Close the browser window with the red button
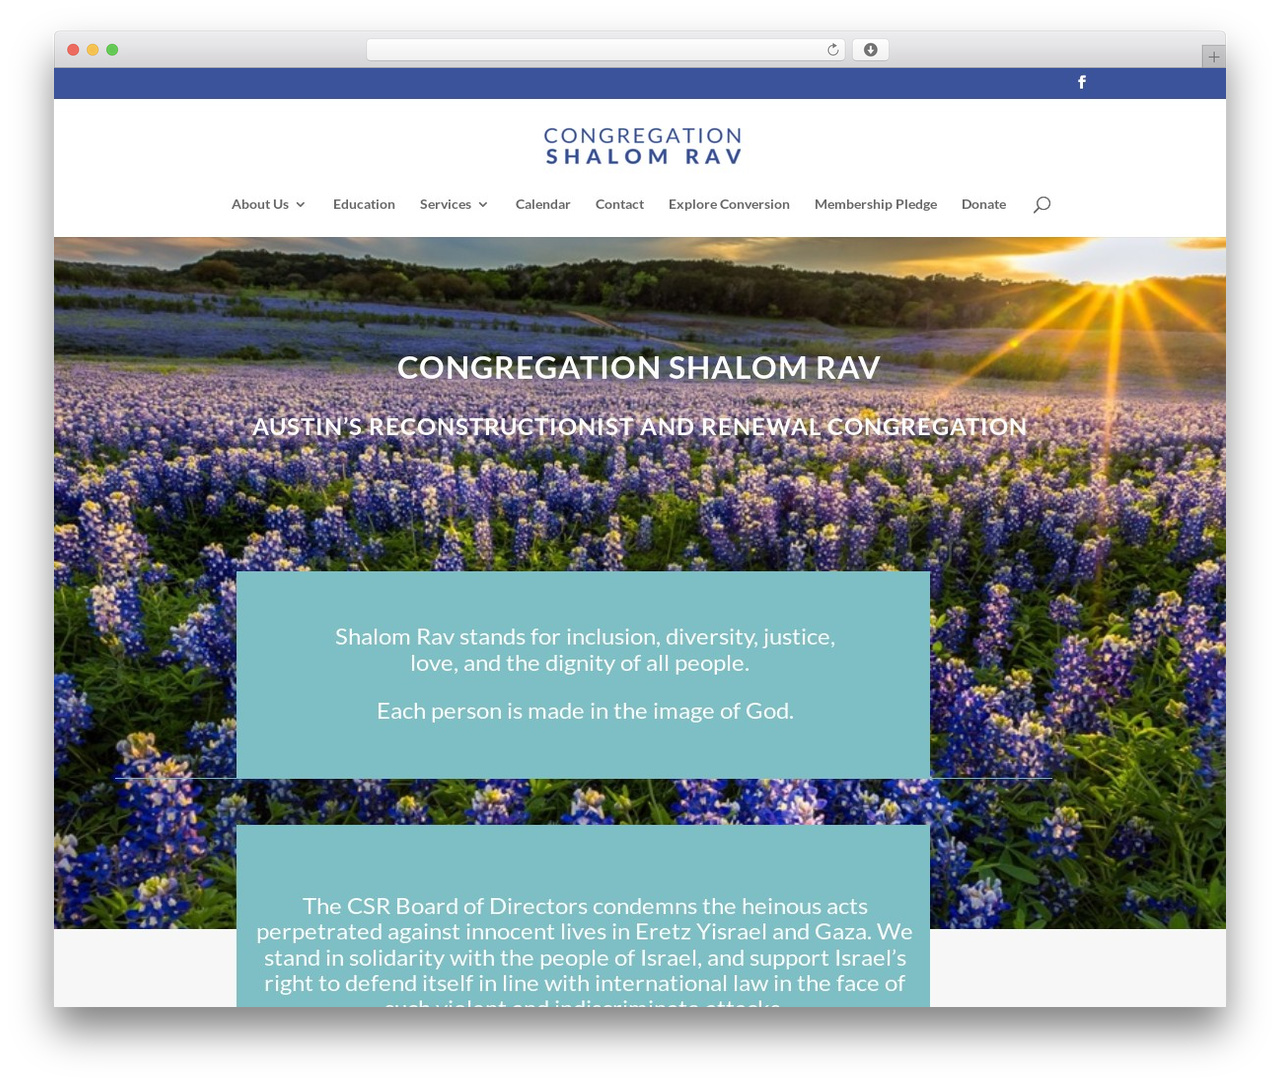The height and width of the screenshot is (1084, 1280). (73, 50)
